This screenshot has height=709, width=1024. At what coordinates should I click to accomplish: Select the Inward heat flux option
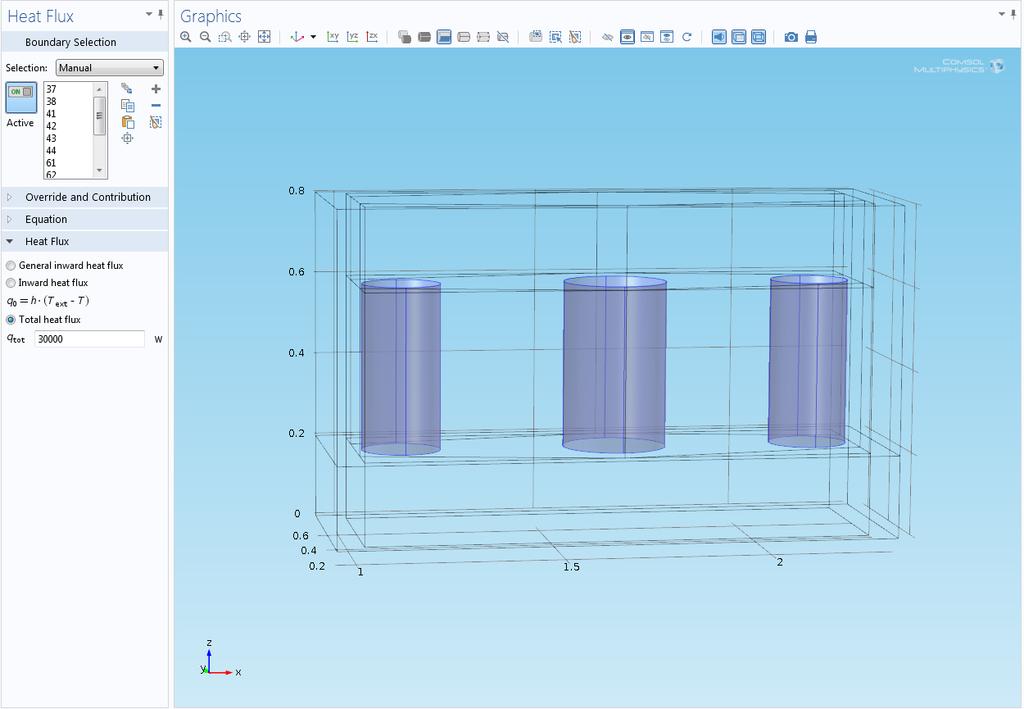click(x=11, y=283)
